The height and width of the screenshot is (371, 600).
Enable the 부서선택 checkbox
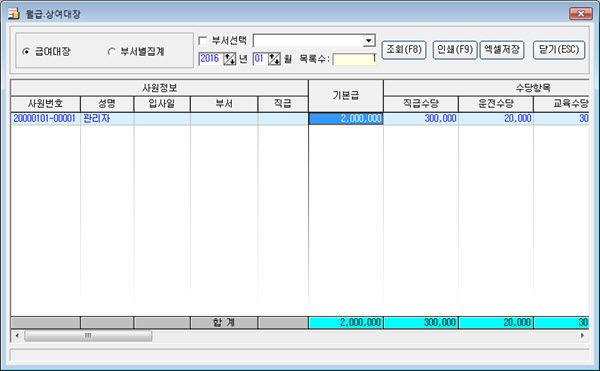203,40
